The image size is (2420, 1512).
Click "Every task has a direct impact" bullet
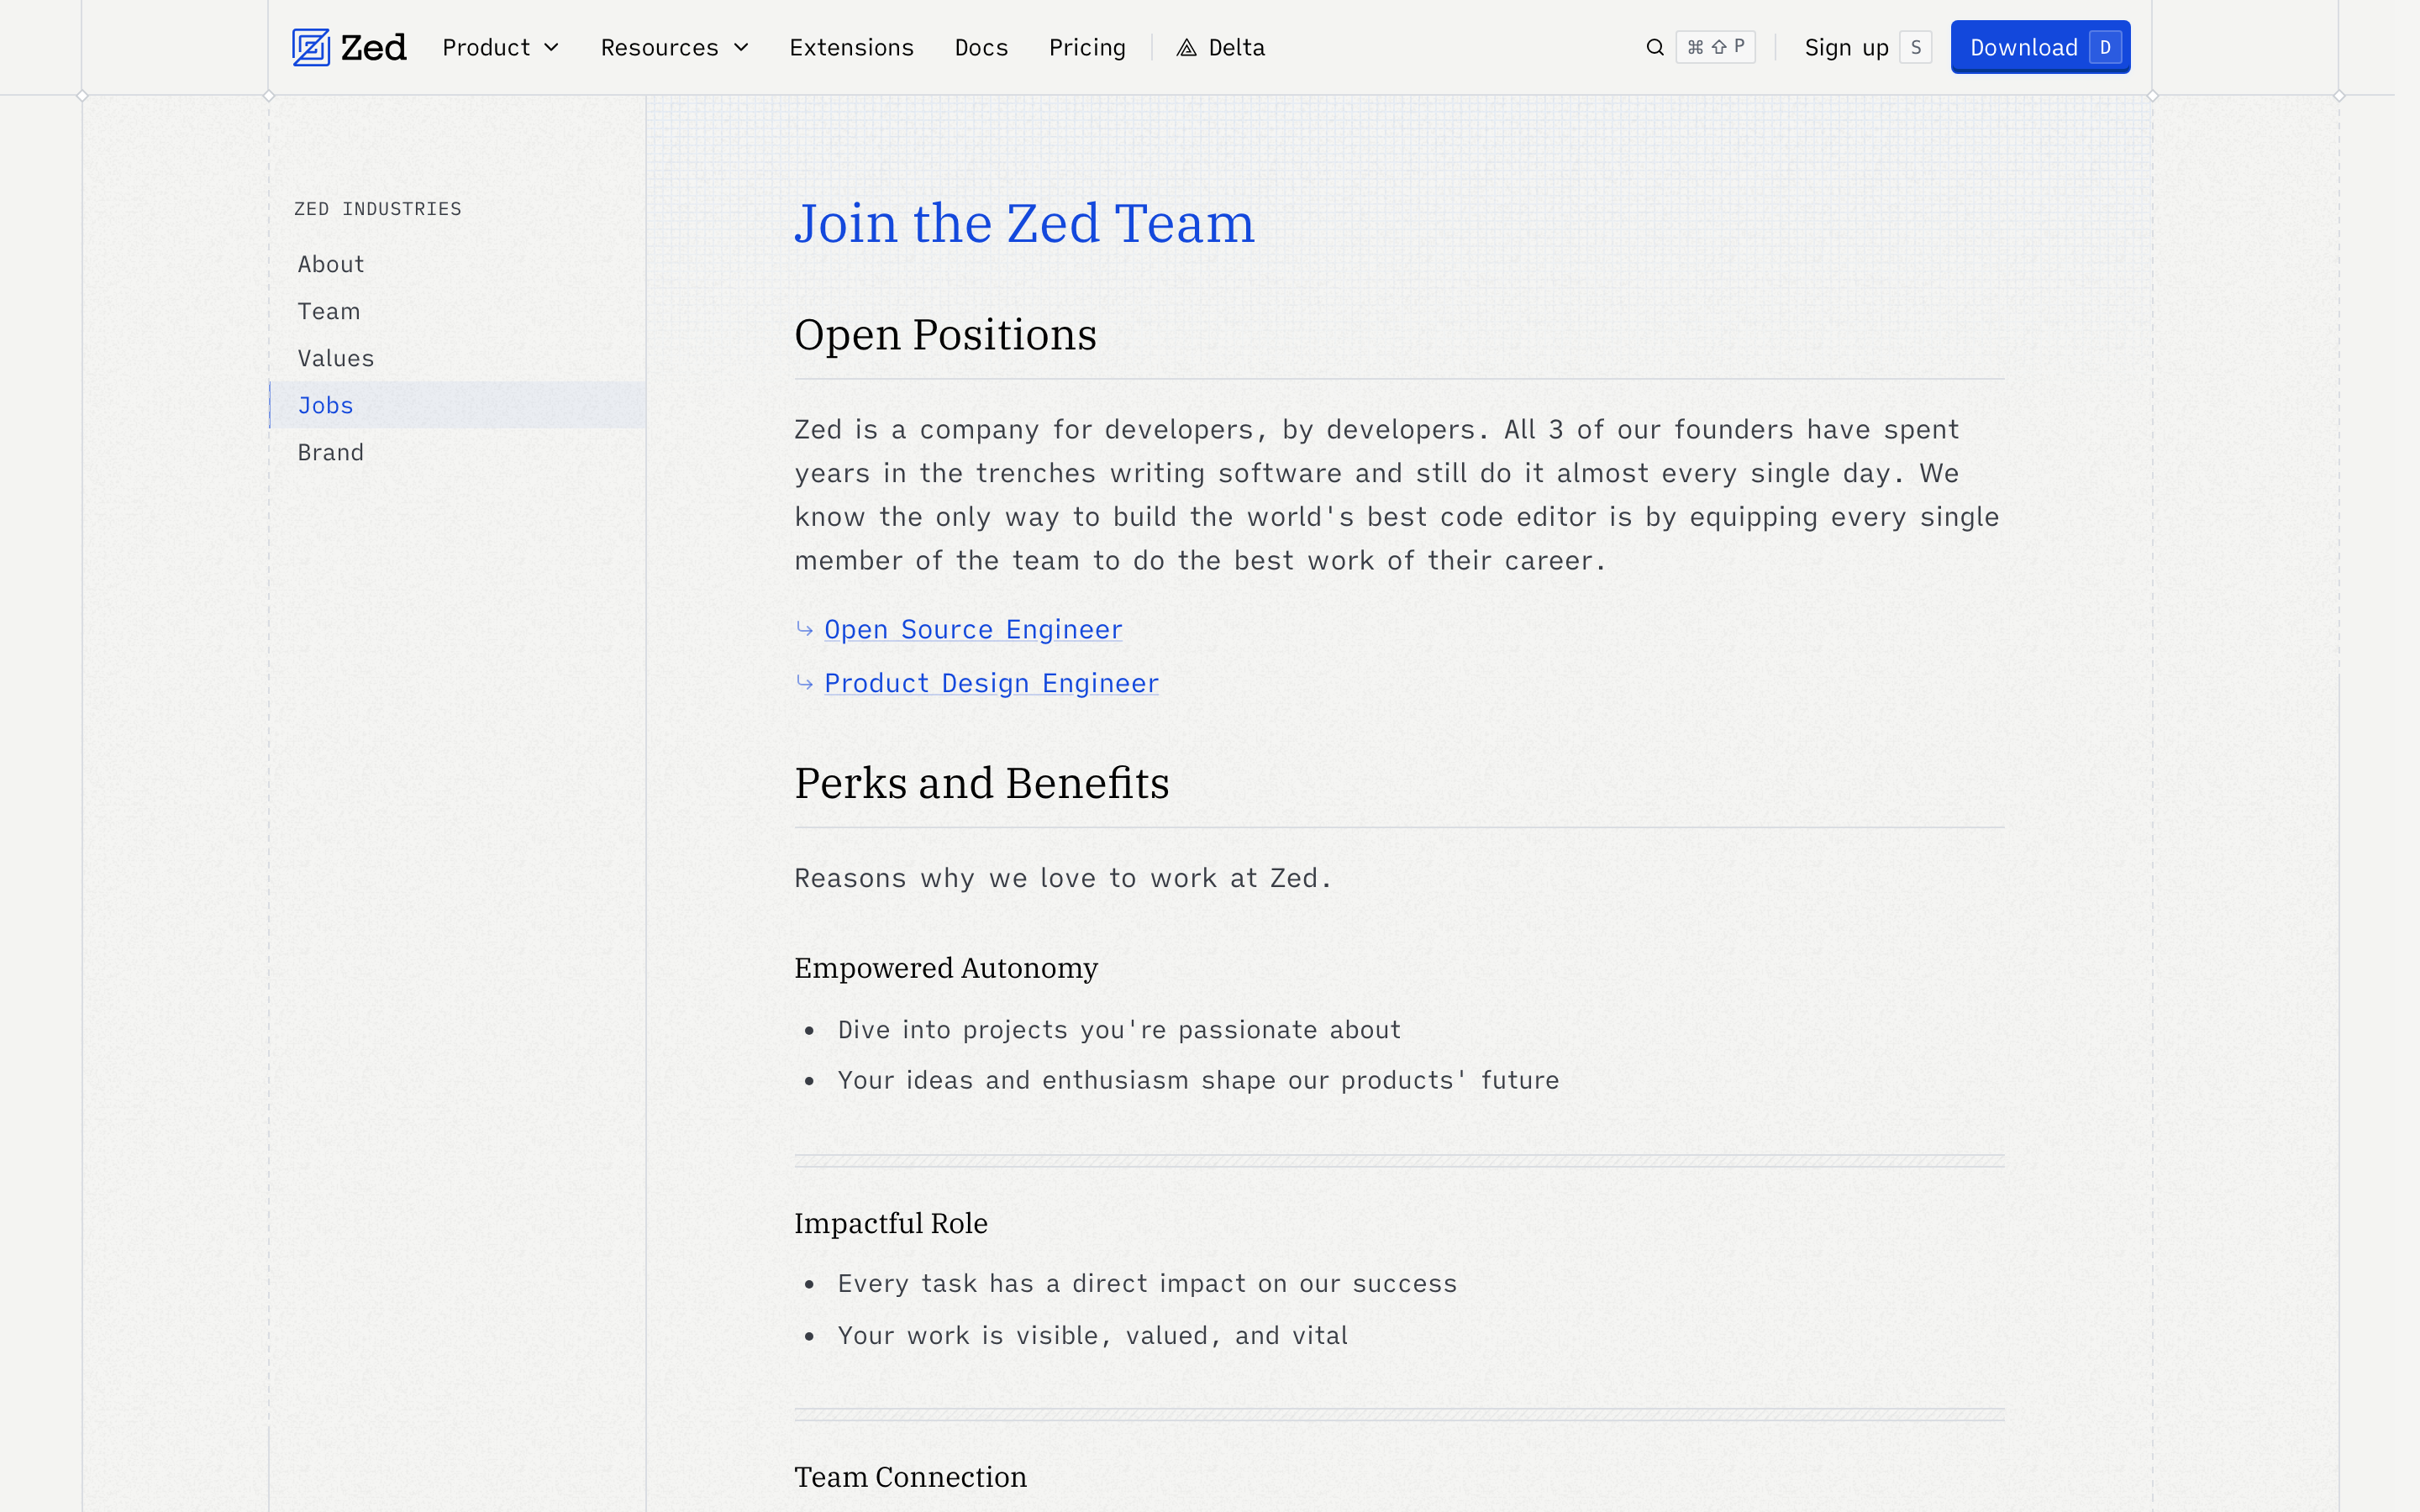[x=1147, y=1284]
